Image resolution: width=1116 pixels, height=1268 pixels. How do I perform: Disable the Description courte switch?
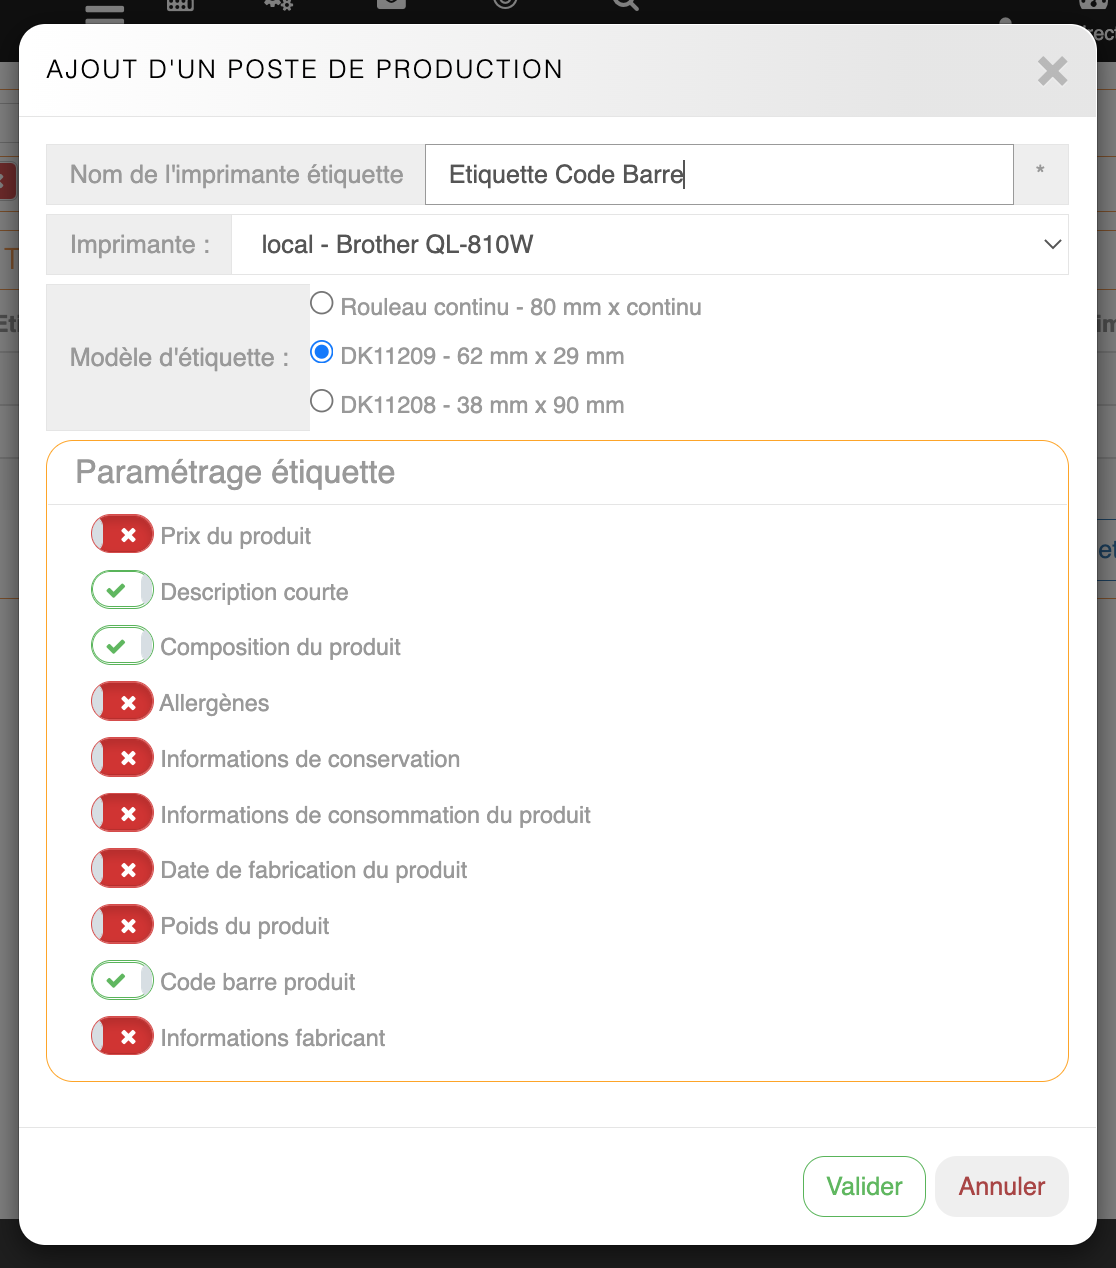pyautogui.click(x=122, y=591)
